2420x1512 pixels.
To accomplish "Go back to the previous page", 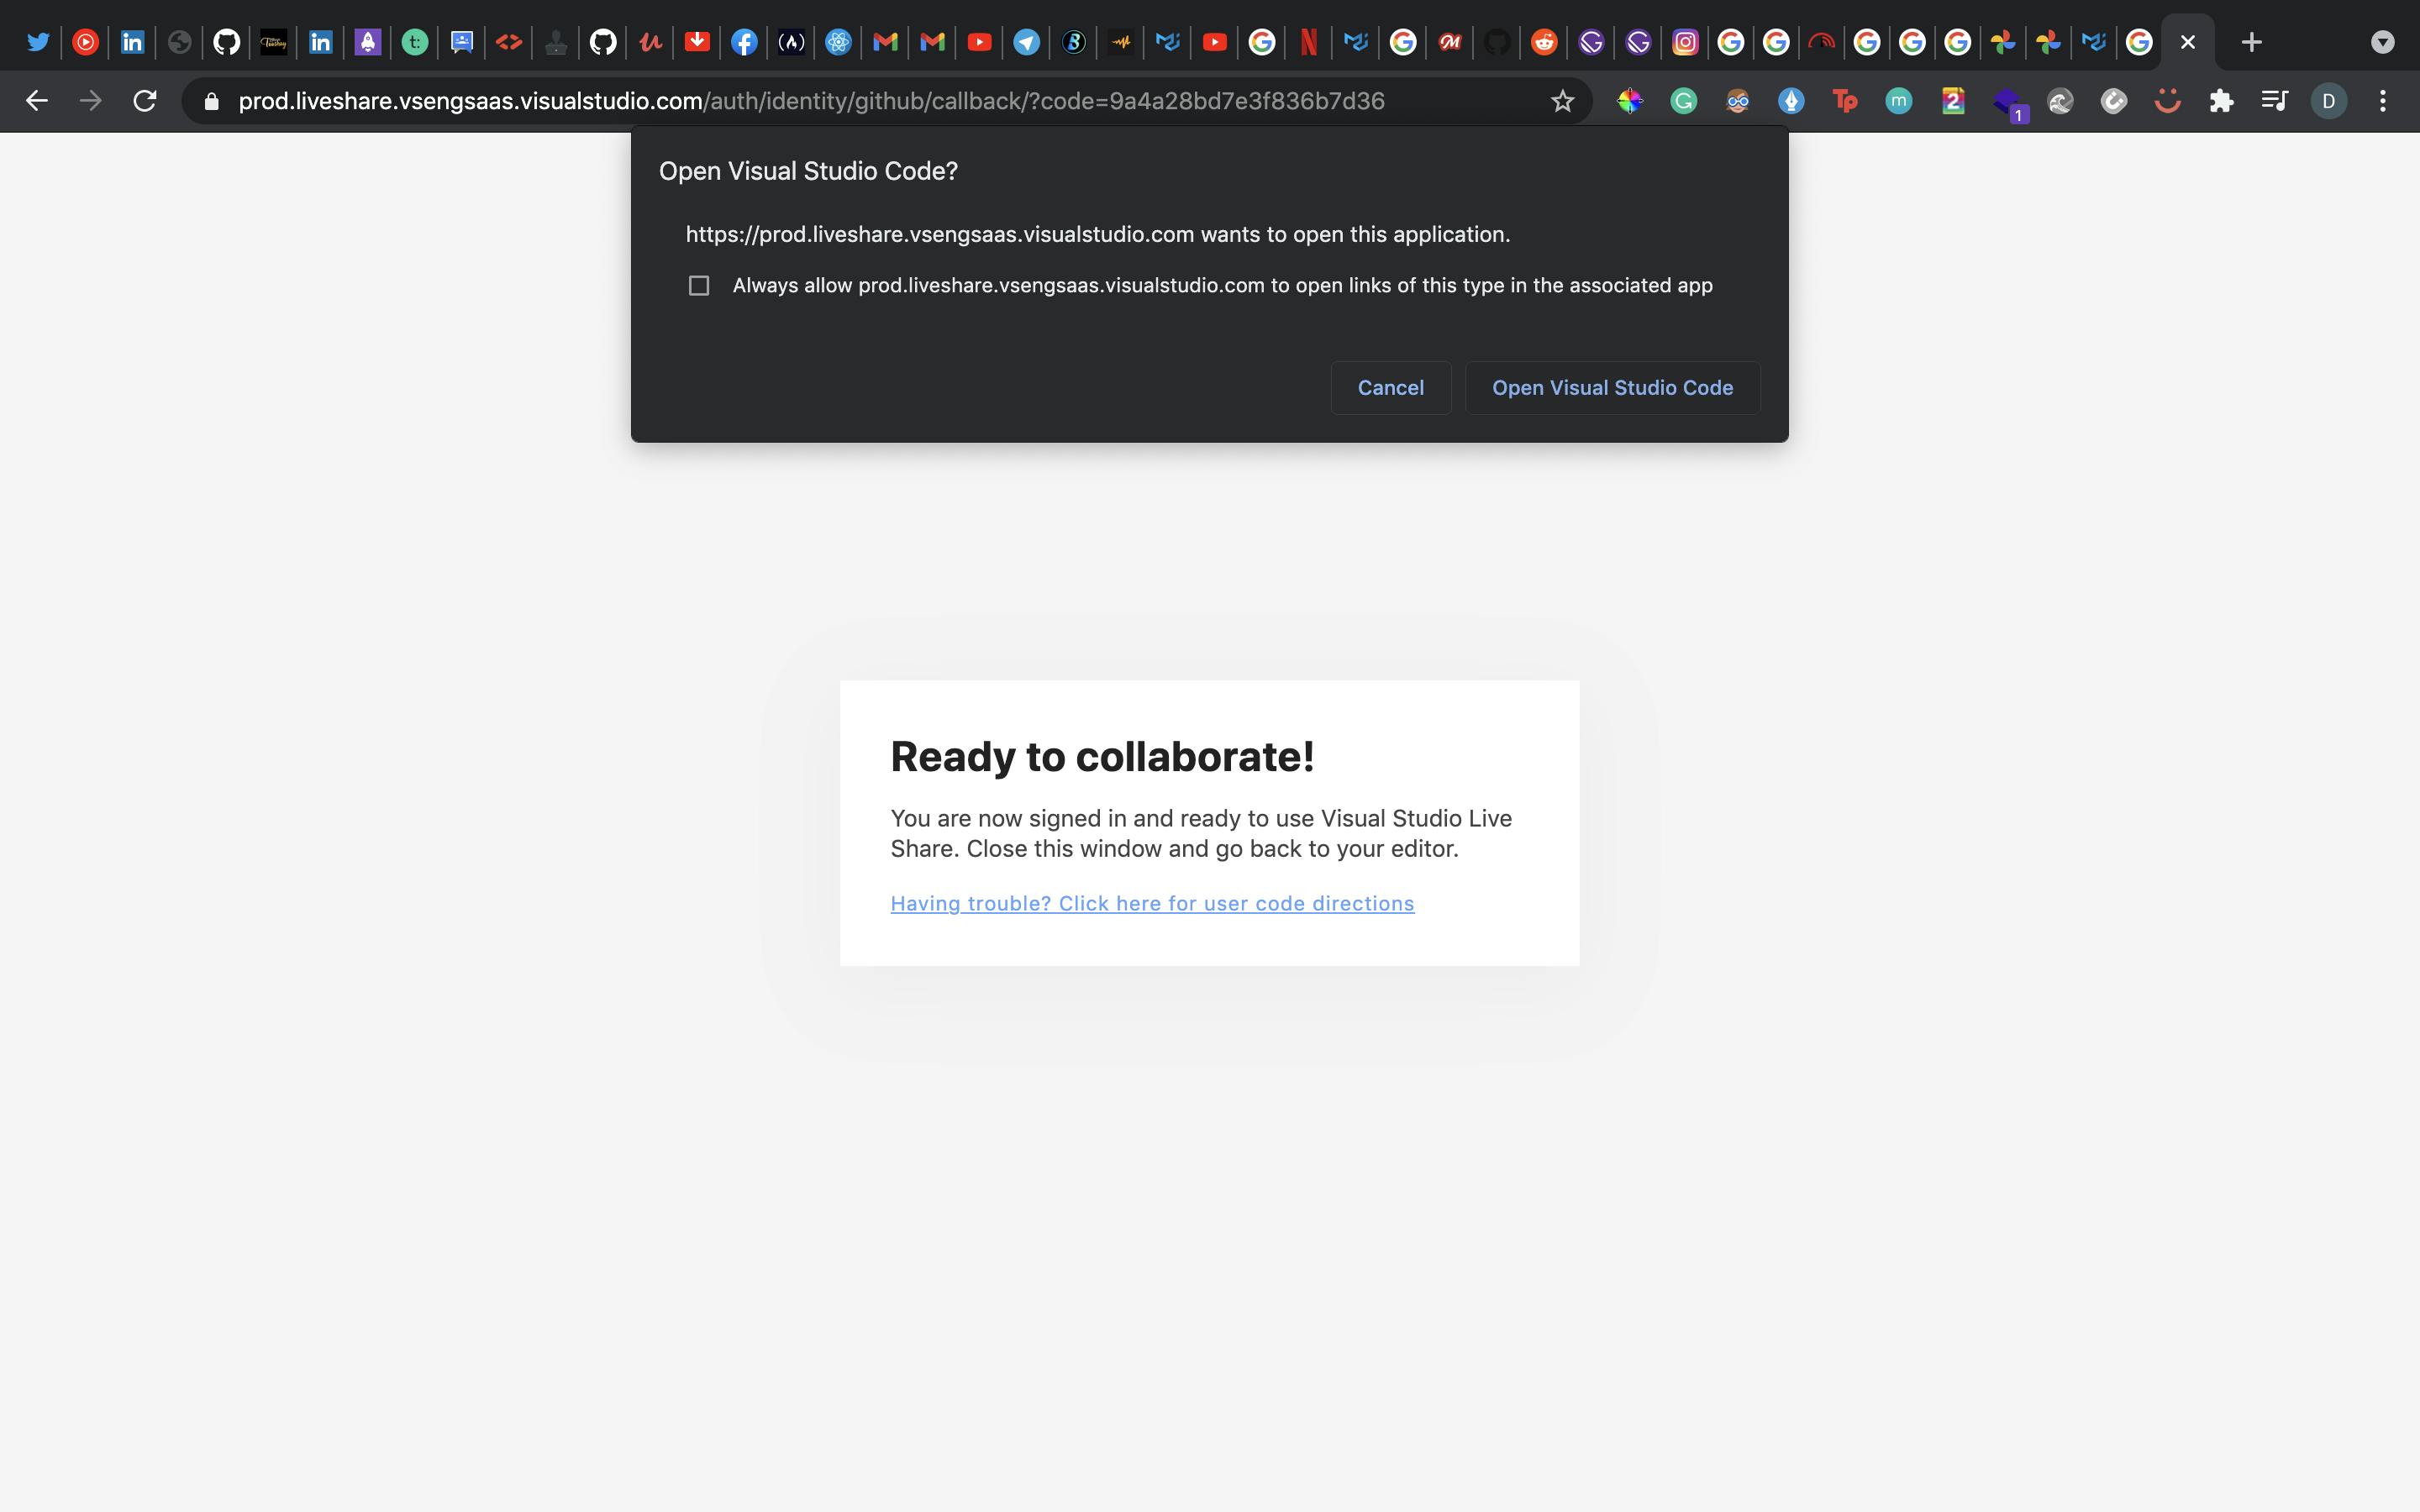I will click(x=37, y=101).
